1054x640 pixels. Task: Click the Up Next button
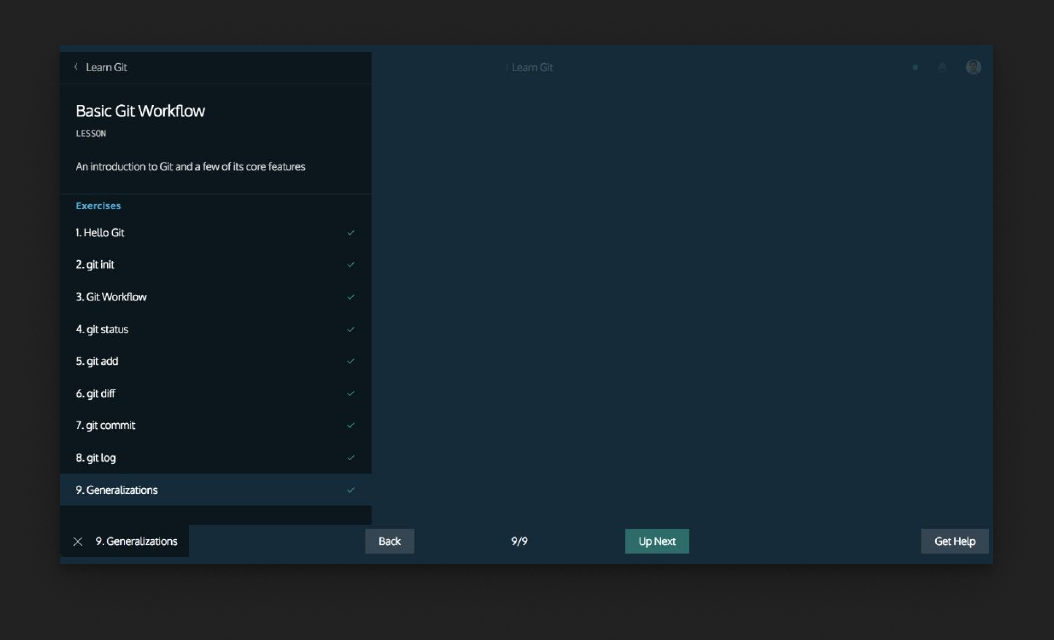[x=657, y=541]
